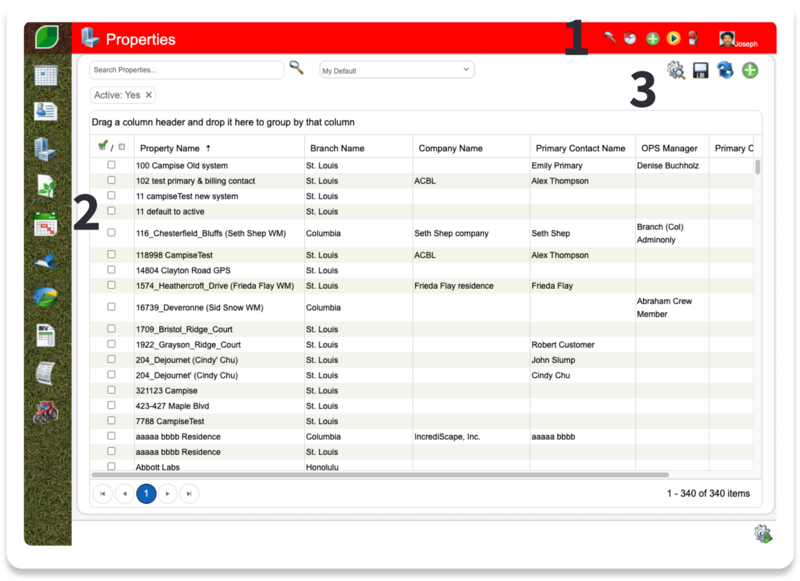800x581 pixels.
Task: Check the box for 102 test primary & billing contact
Action: click(x=111, y=180)
